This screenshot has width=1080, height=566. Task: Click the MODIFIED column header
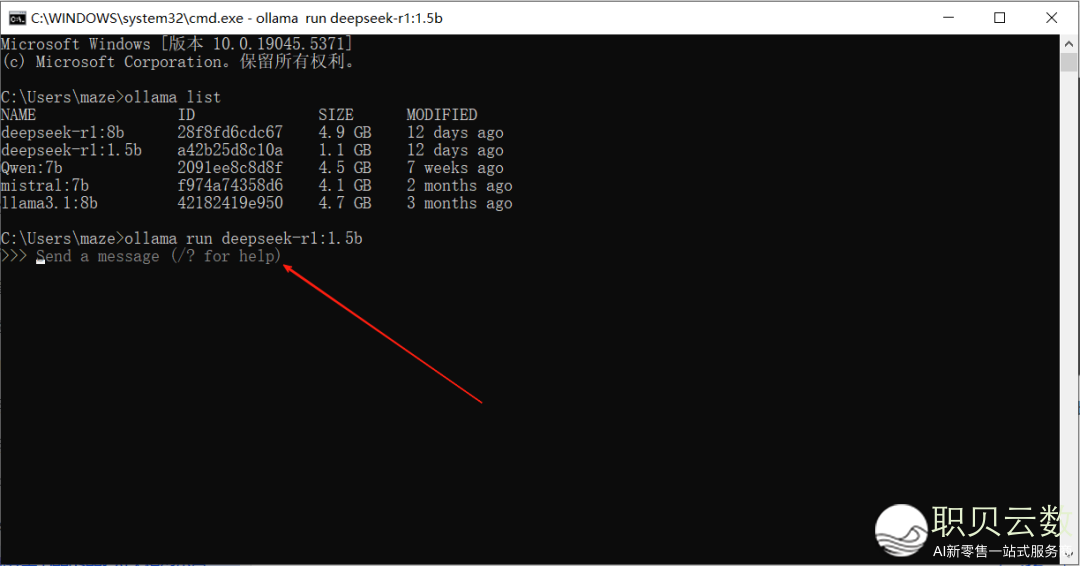(x=442, y=114)
